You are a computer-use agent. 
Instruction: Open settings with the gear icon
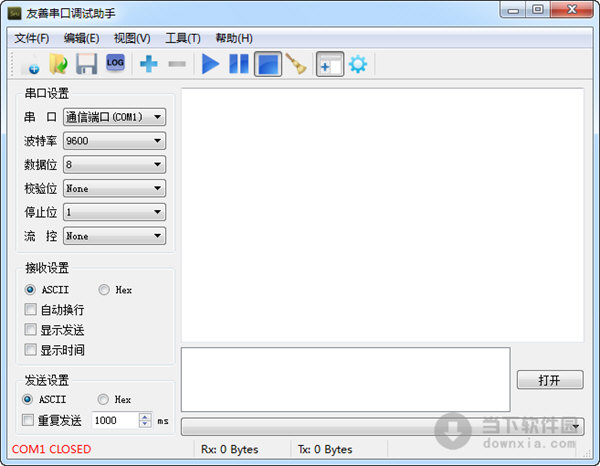(x=358, y=64)
